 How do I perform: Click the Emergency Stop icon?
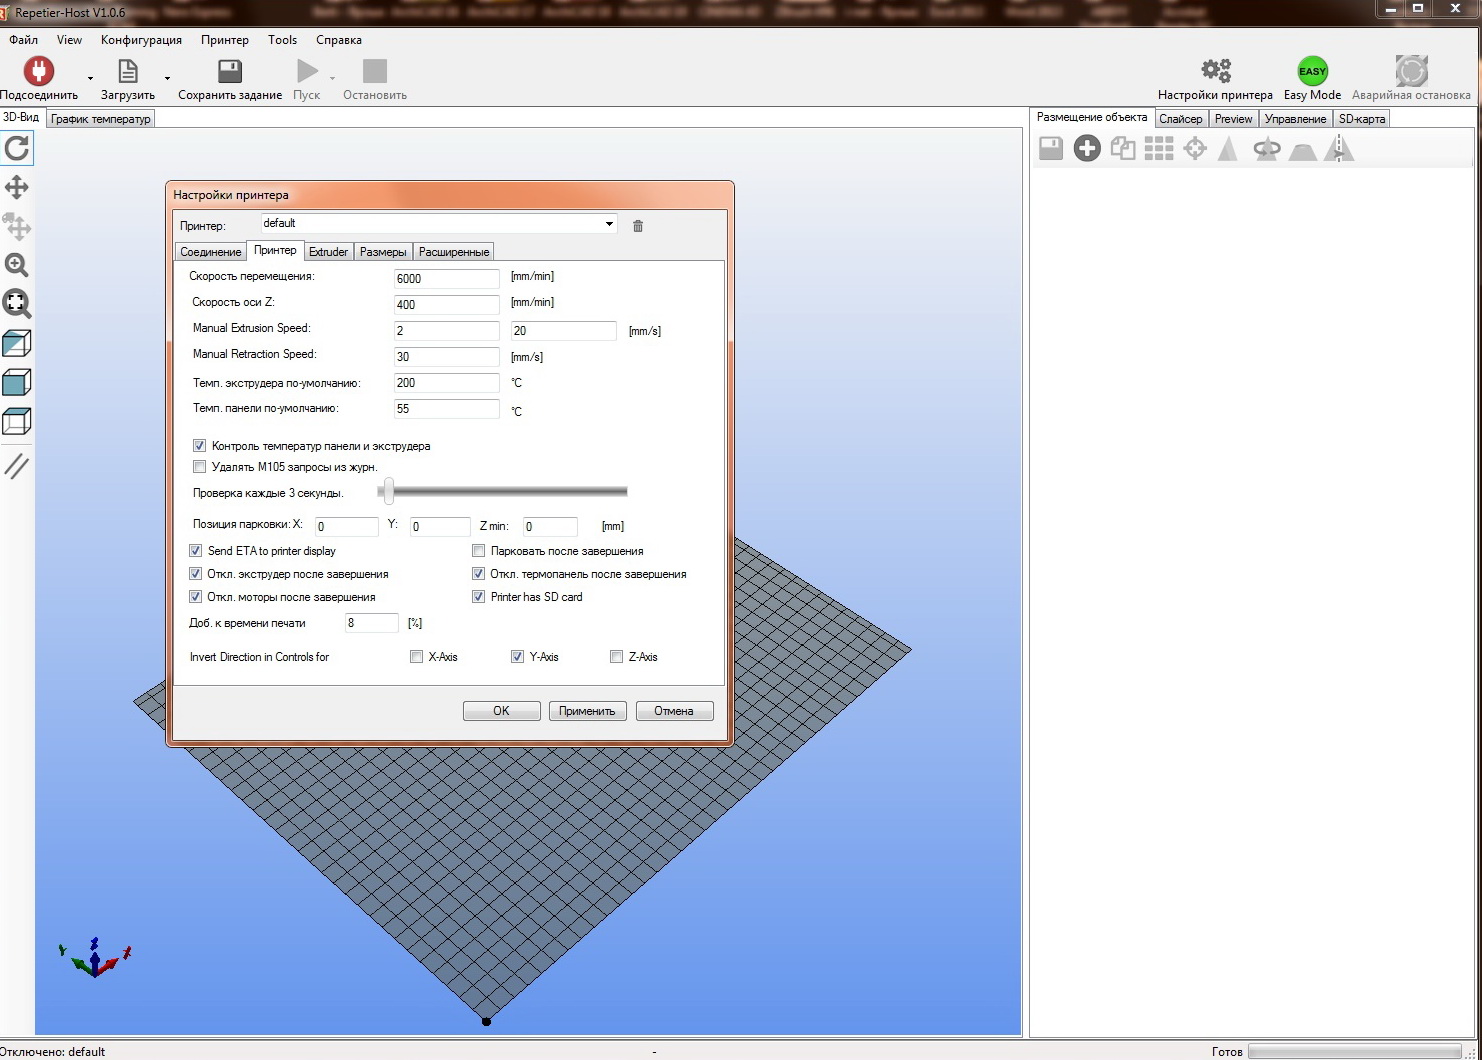pyautogui.click(x=1411, y=71)
